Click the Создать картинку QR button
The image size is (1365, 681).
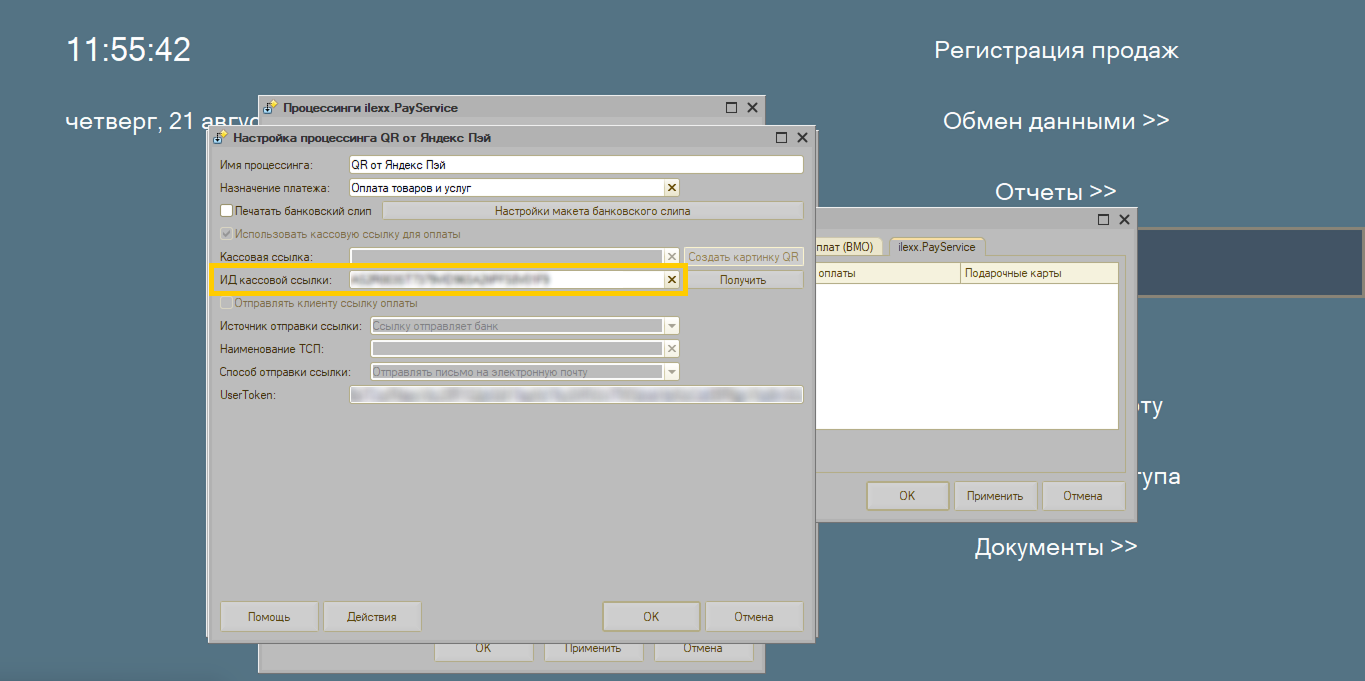tap(744, 257)
